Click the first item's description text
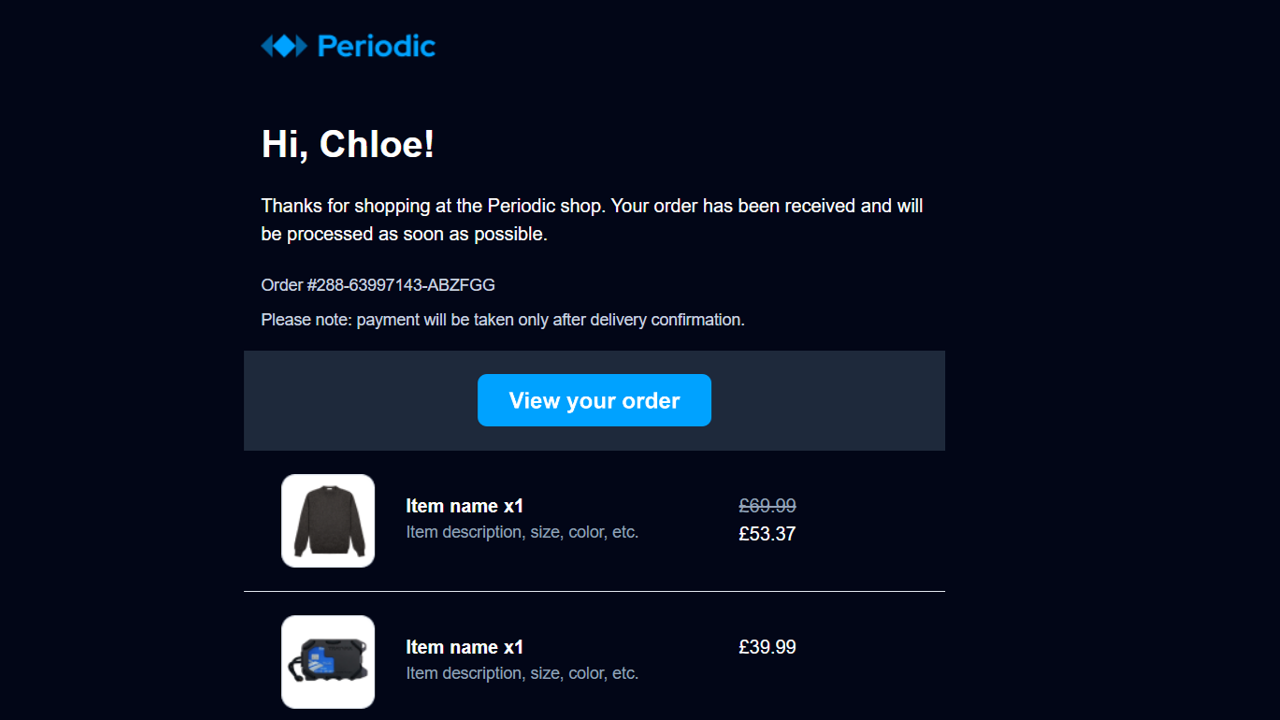Image resolution: width=1280 pixels, height=720 pixels. [522, 532]
